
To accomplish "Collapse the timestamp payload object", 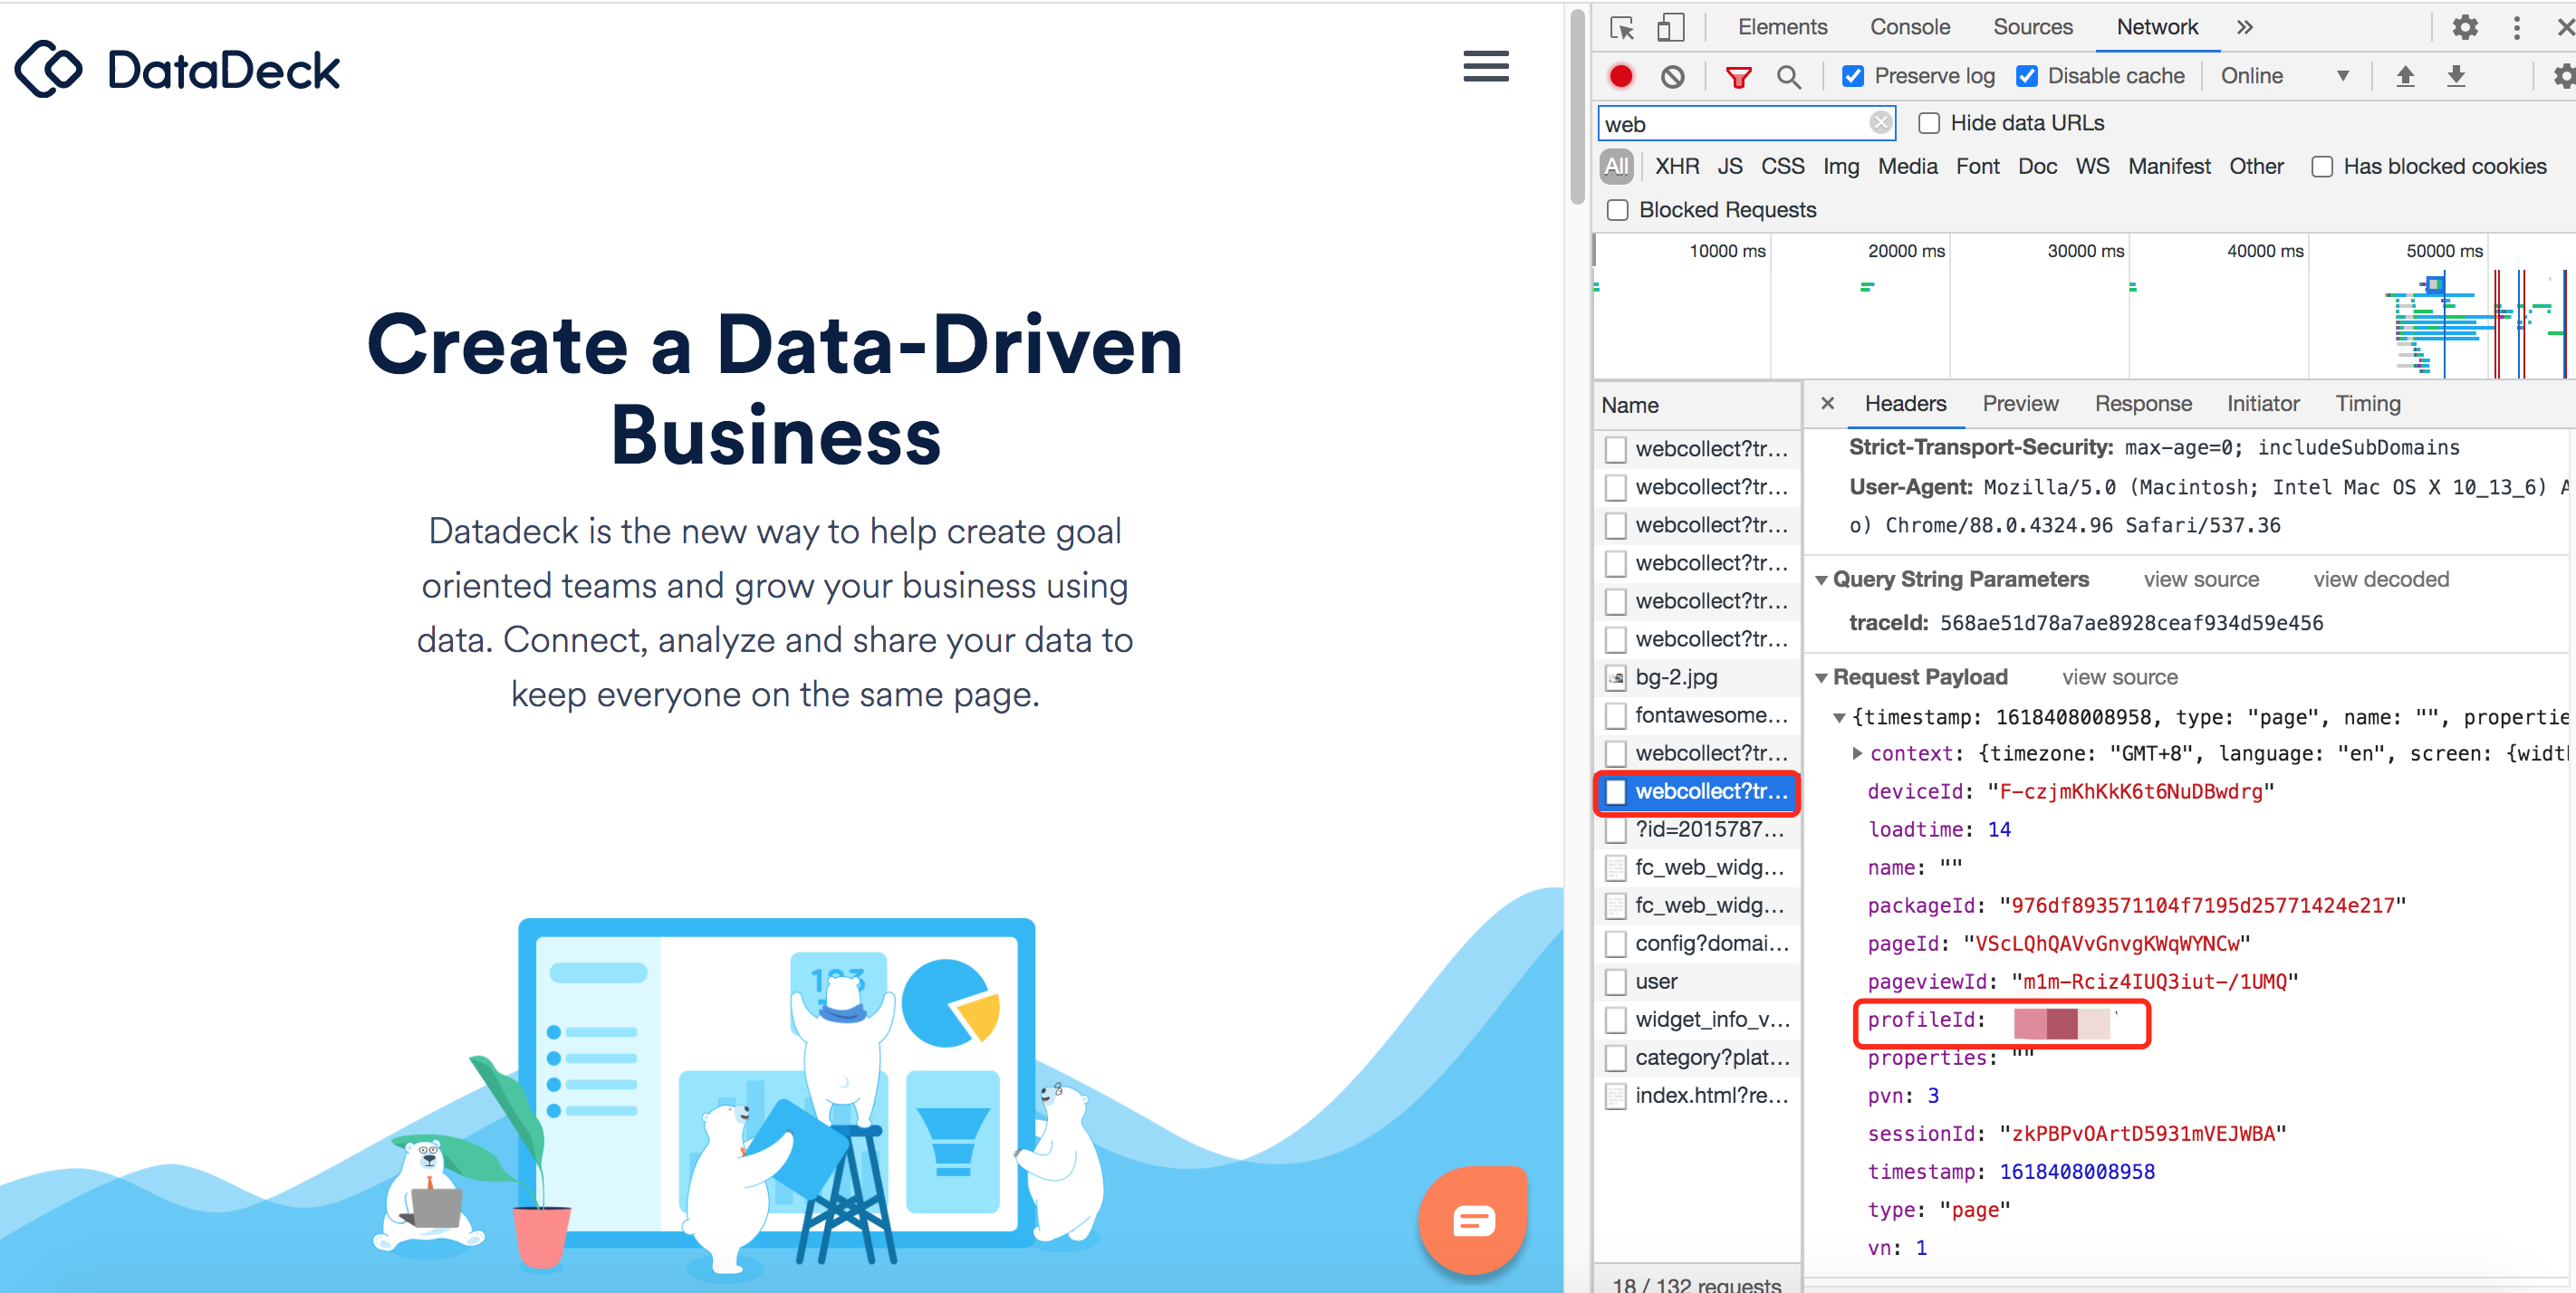I will point(1838,718).
